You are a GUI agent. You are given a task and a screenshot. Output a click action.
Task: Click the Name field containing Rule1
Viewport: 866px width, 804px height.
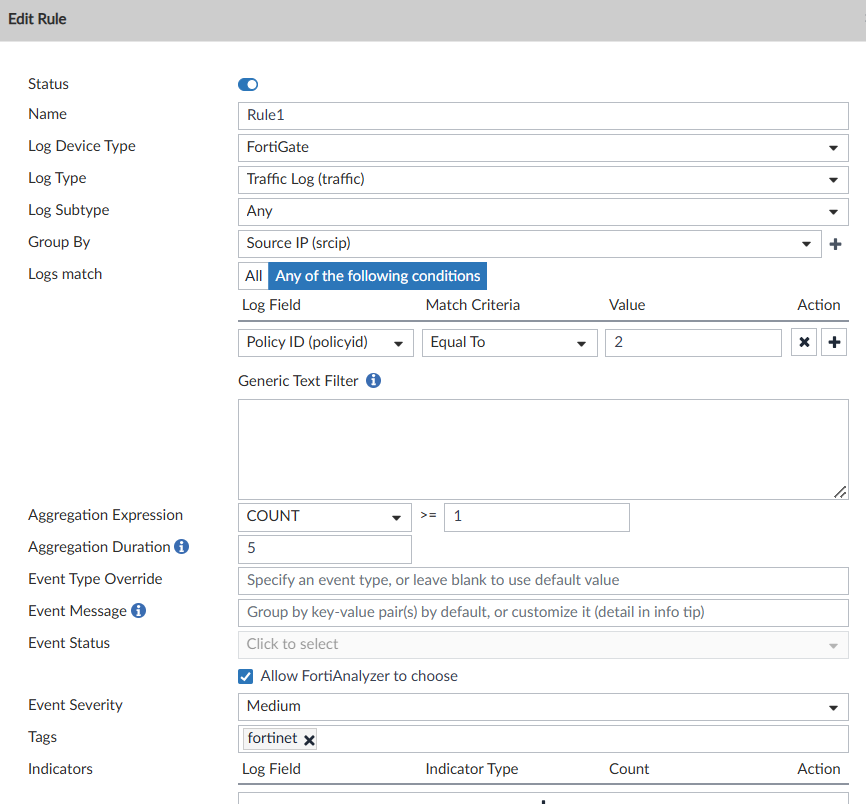tap(543, 115)
